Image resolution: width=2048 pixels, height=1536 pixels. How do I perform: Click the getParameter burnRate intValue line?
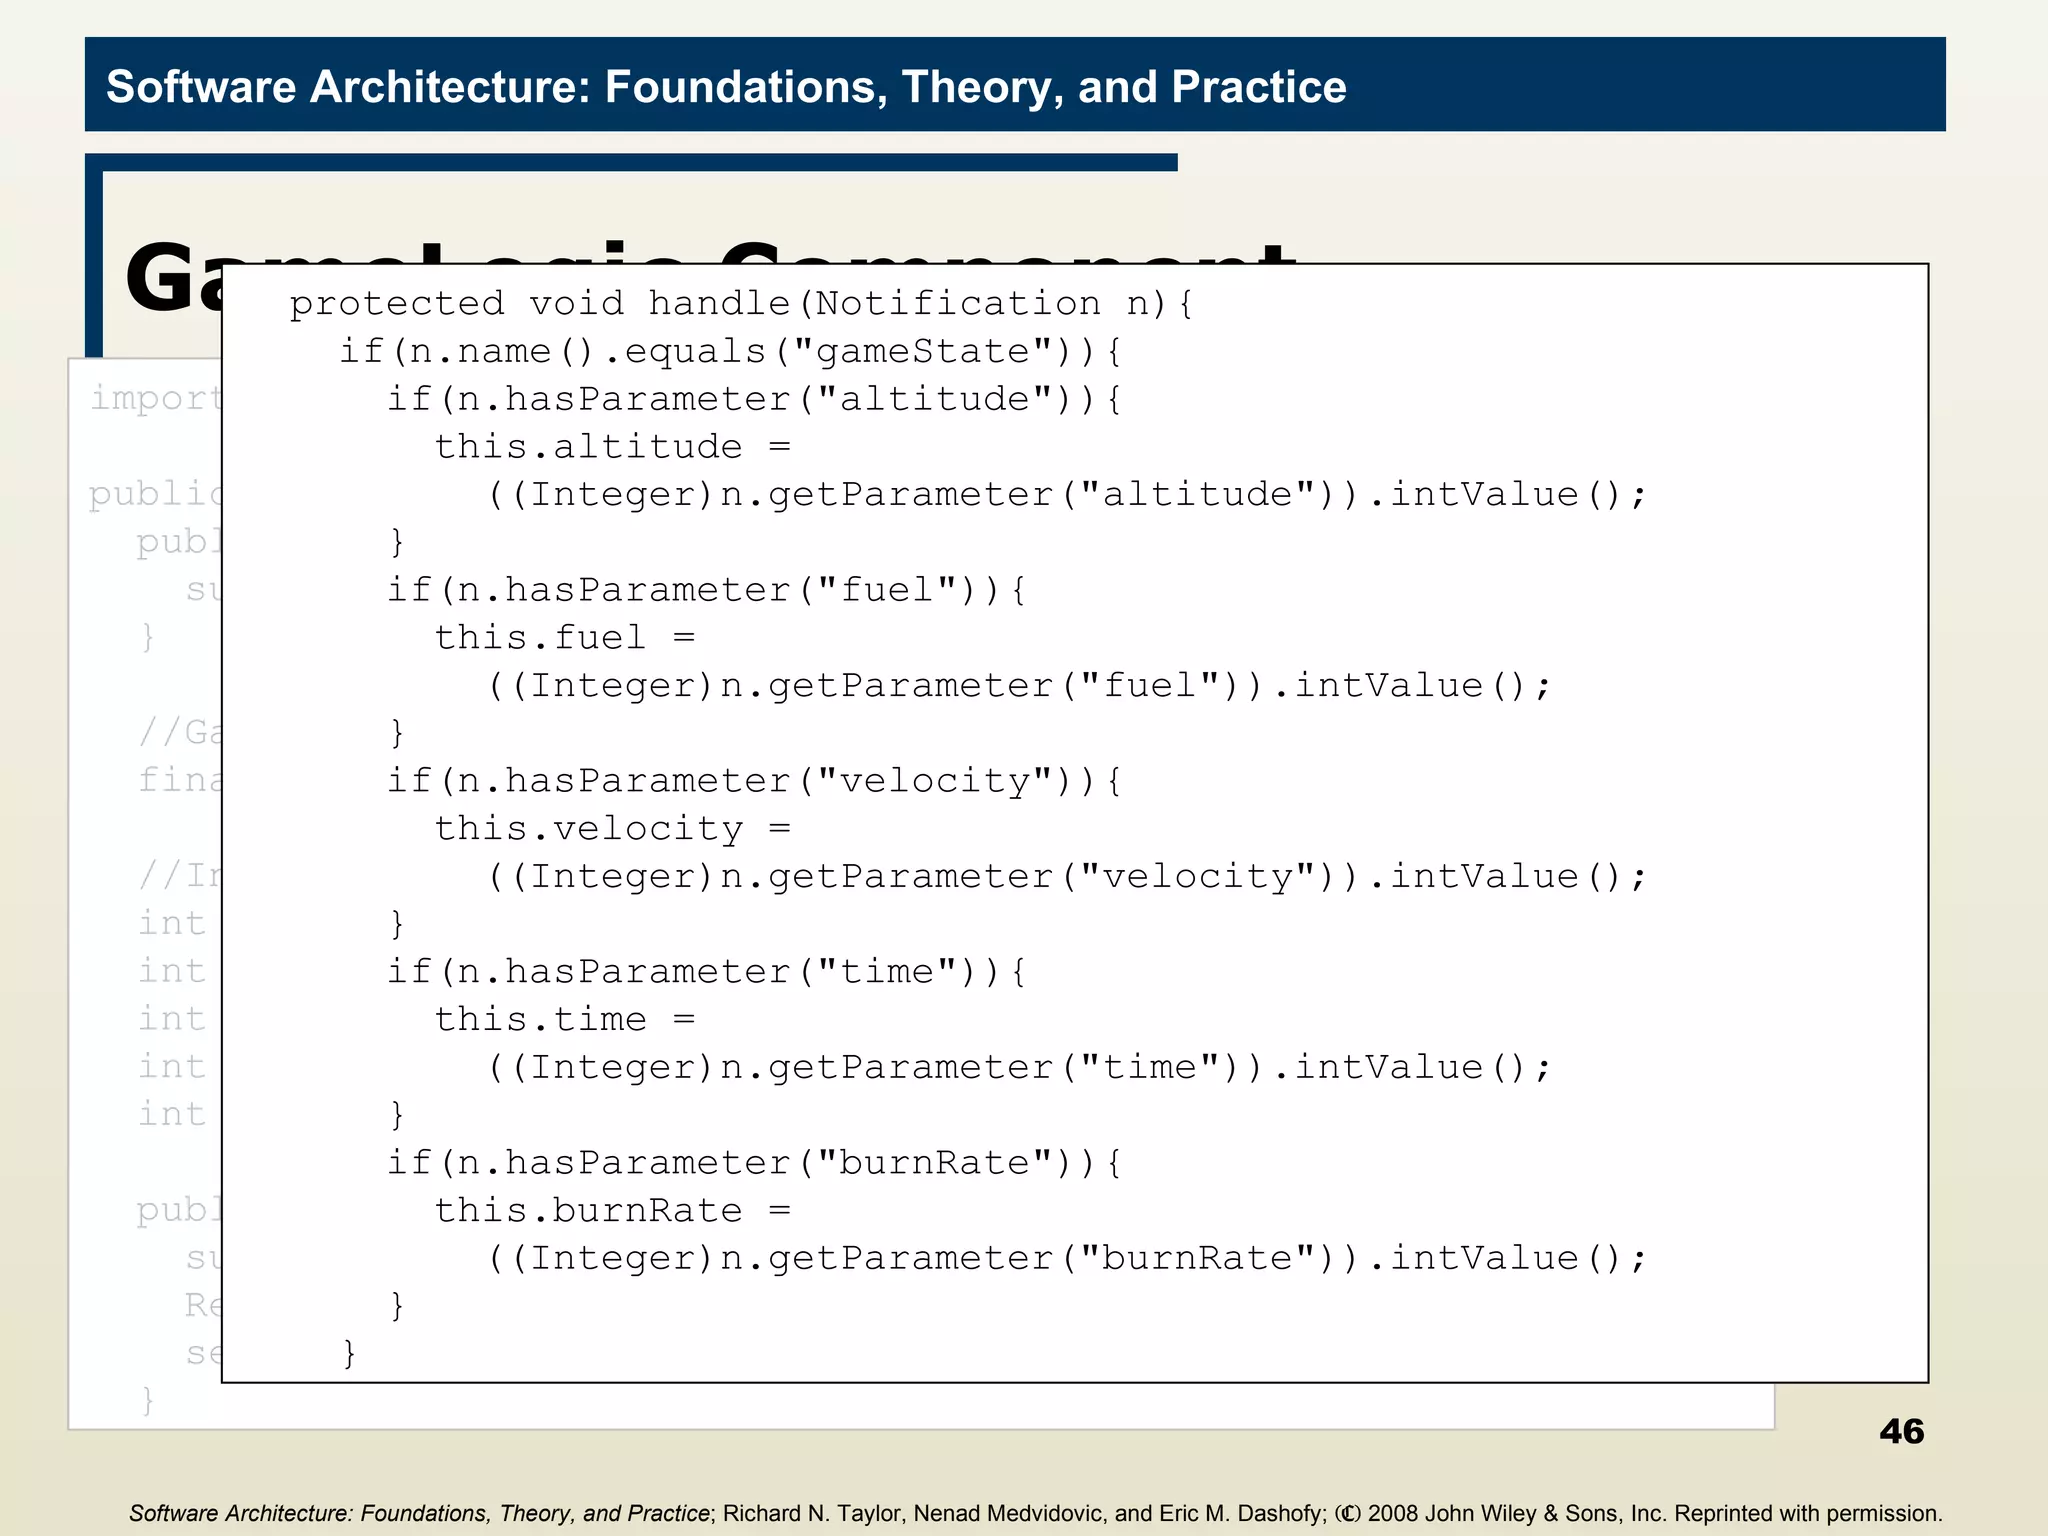[x=1066, y=1259]
